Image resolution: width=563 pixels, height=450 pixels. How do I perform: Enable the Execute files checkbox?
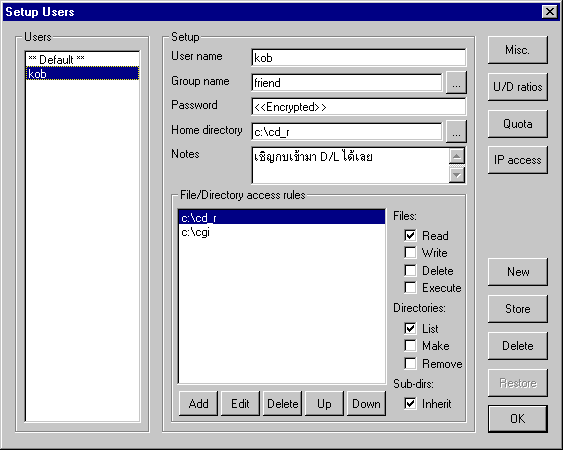coord(410,288)
